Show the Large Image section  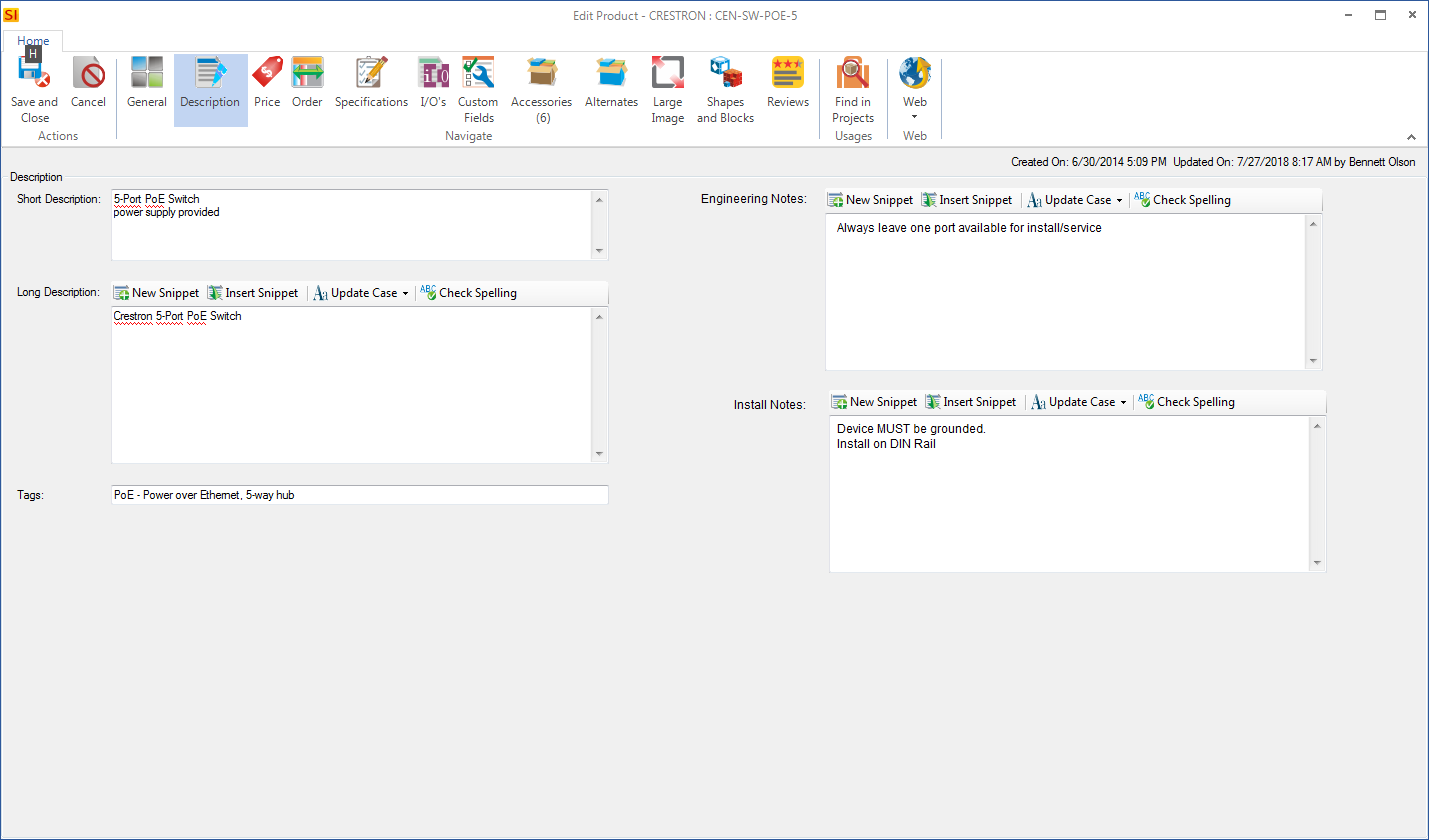point(667,90)
